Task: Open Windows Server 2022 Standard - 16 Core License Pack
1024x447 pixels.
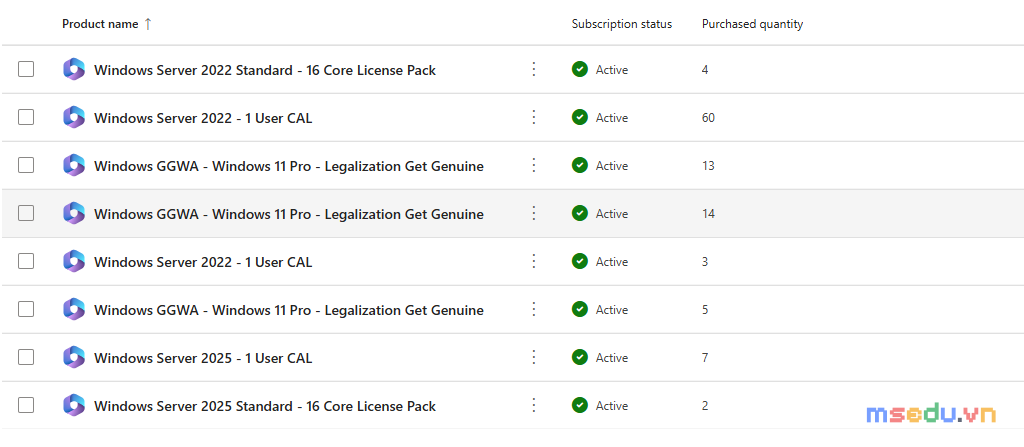Action: pos(265,70)
